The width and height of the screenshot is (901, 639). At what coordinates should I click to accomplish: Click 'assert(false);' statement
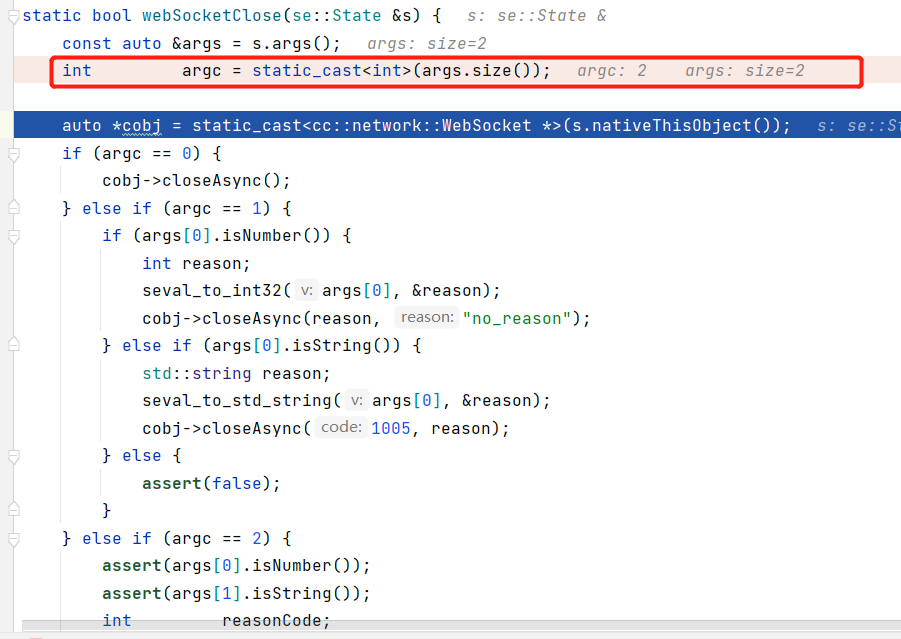point(211,484)
